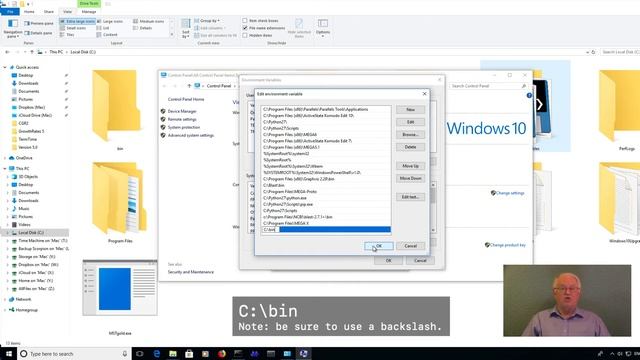Select the %SystemRoot% path entry
The height and width of the screenshot is (360, 640).
pyautogui.click(x=326, y=160)
